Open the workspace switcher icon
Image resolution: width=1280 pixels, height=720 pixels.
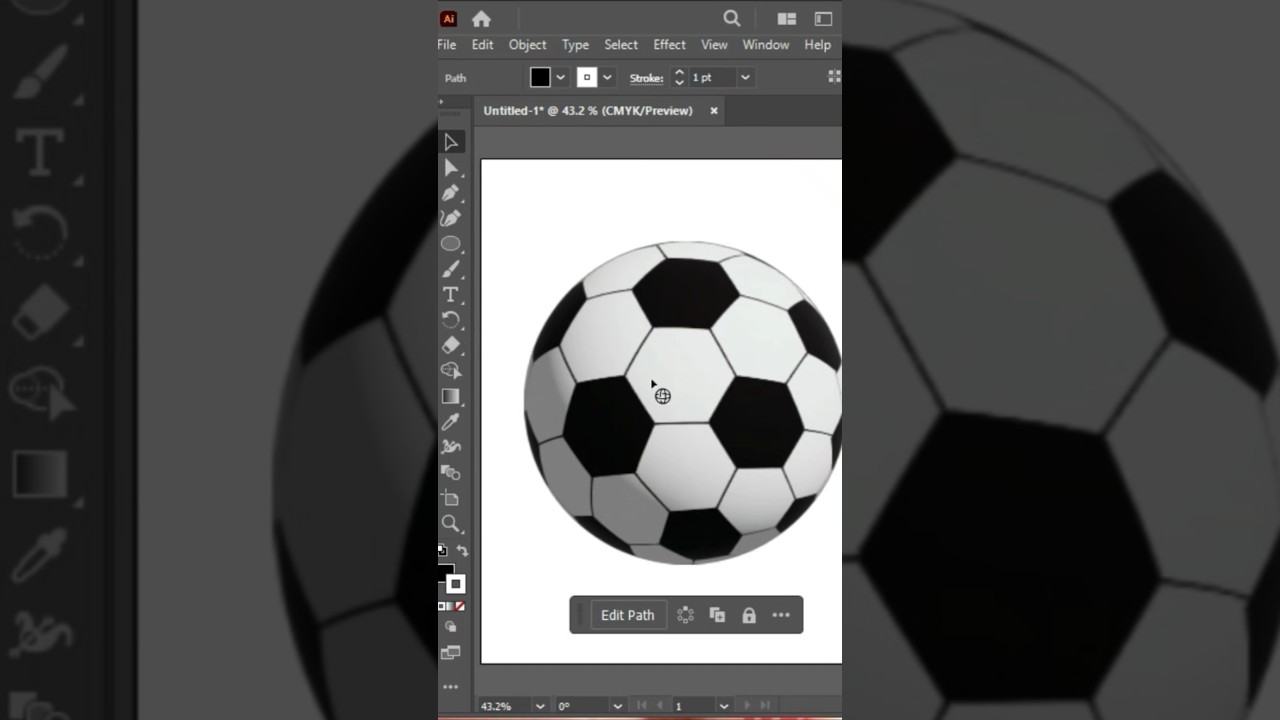click(x=823, y=19)
